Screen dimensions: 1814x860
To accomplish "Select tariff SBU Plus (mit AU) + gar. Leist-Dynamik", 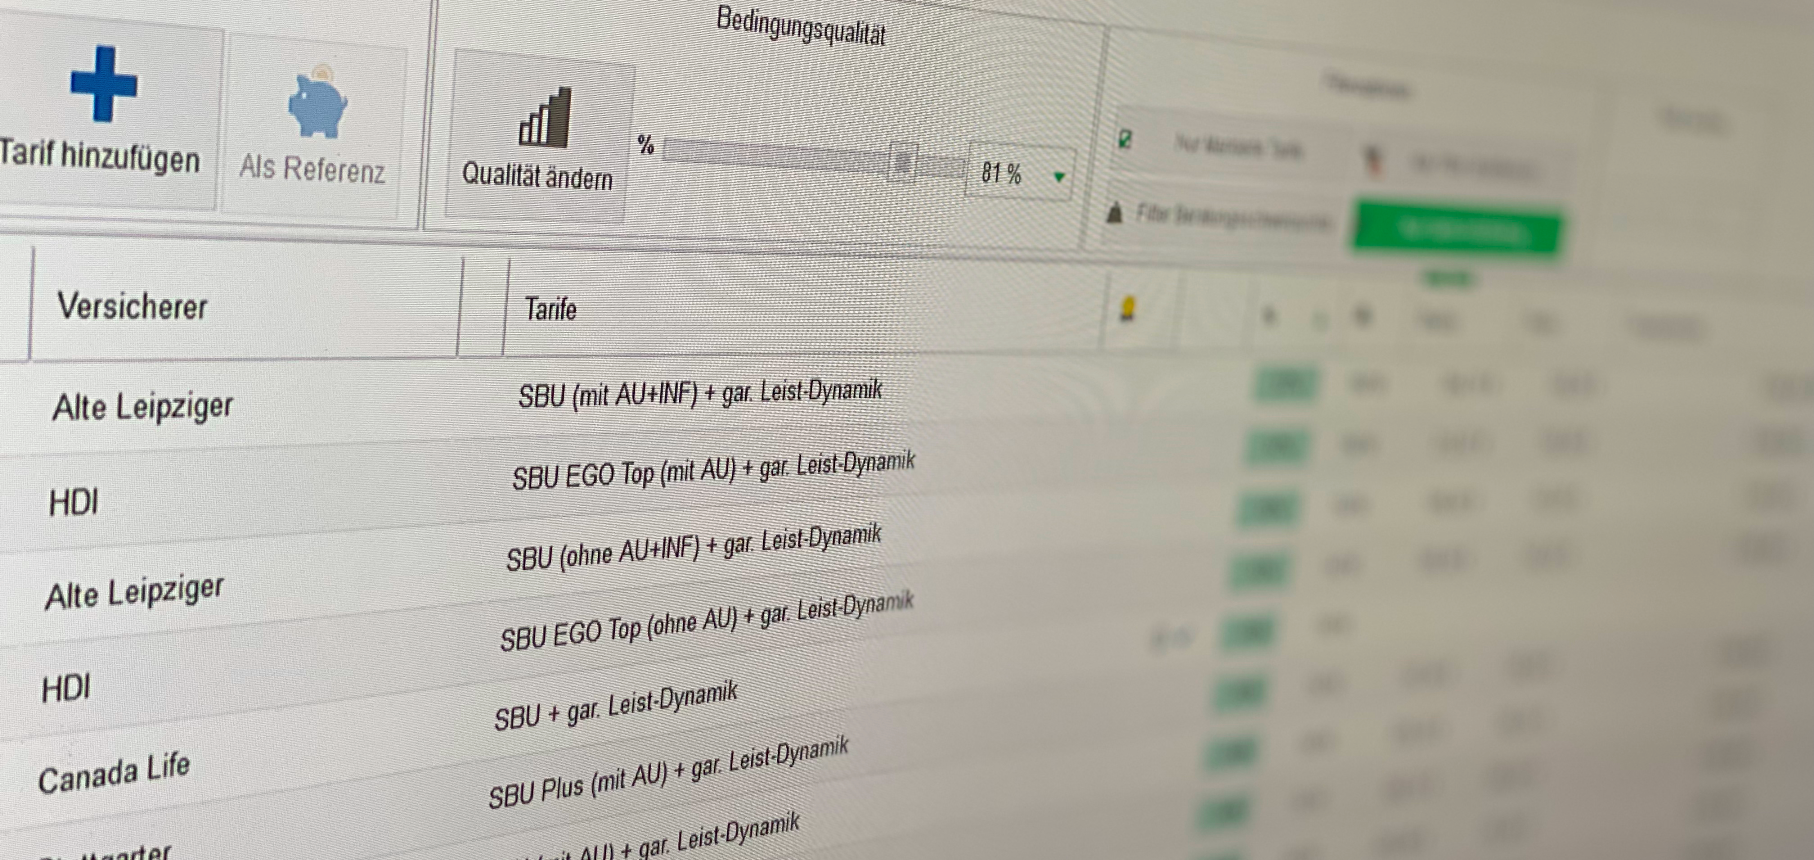I will point(668,774).
